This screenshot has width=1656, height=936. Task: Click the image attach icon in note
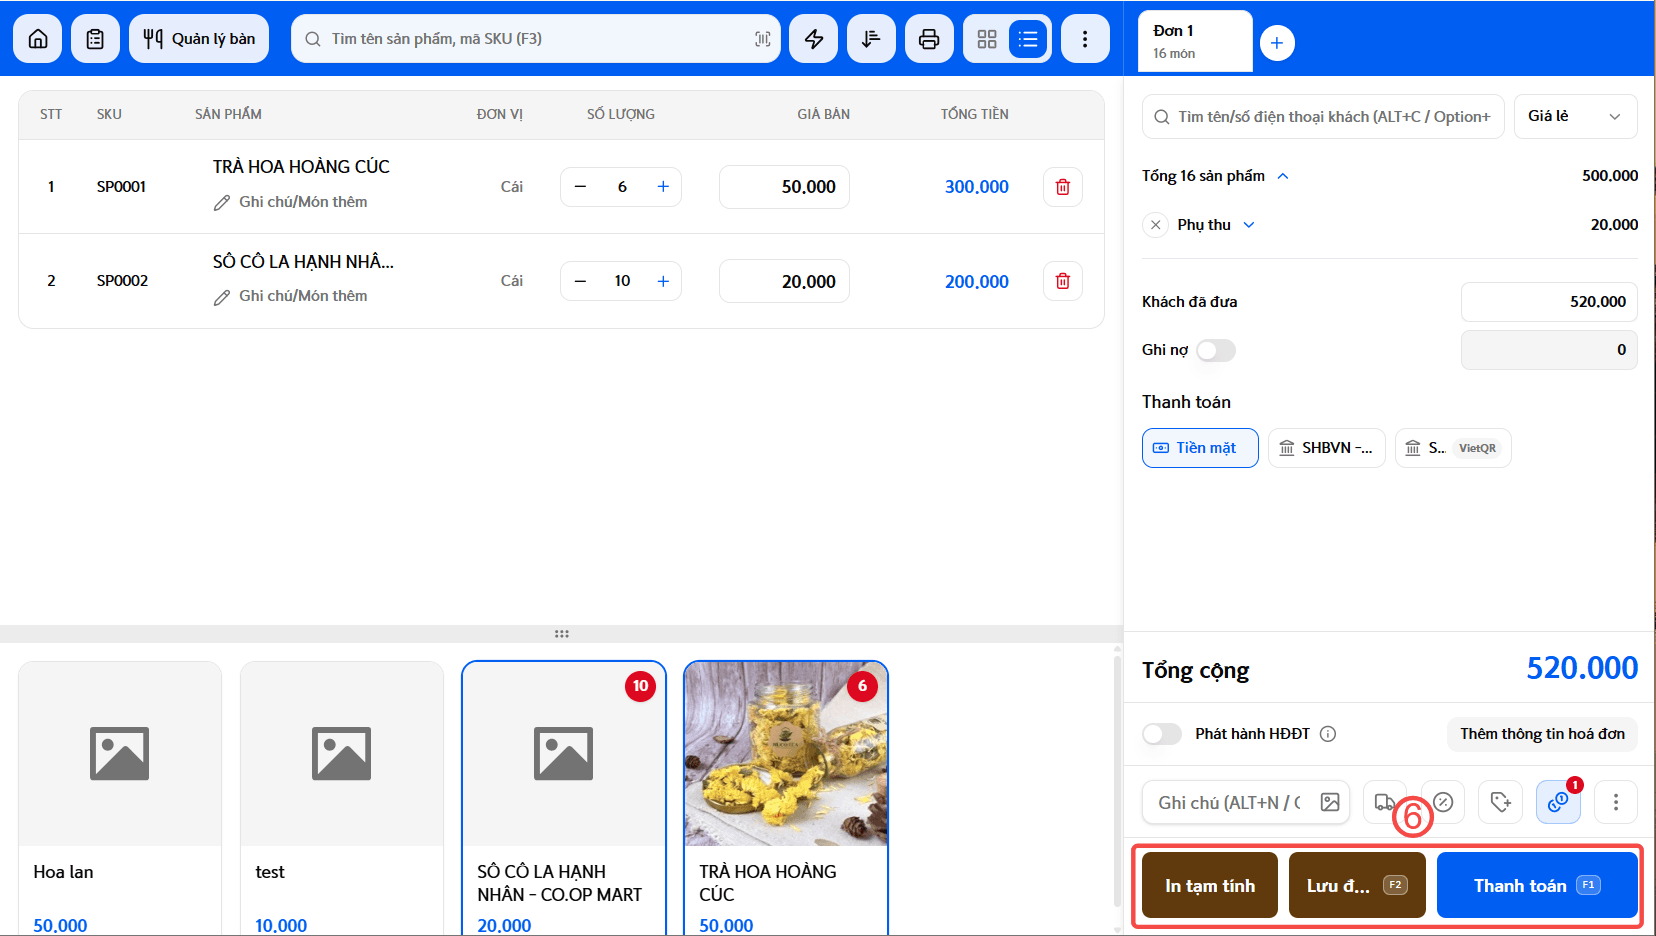click(1330, 802)
